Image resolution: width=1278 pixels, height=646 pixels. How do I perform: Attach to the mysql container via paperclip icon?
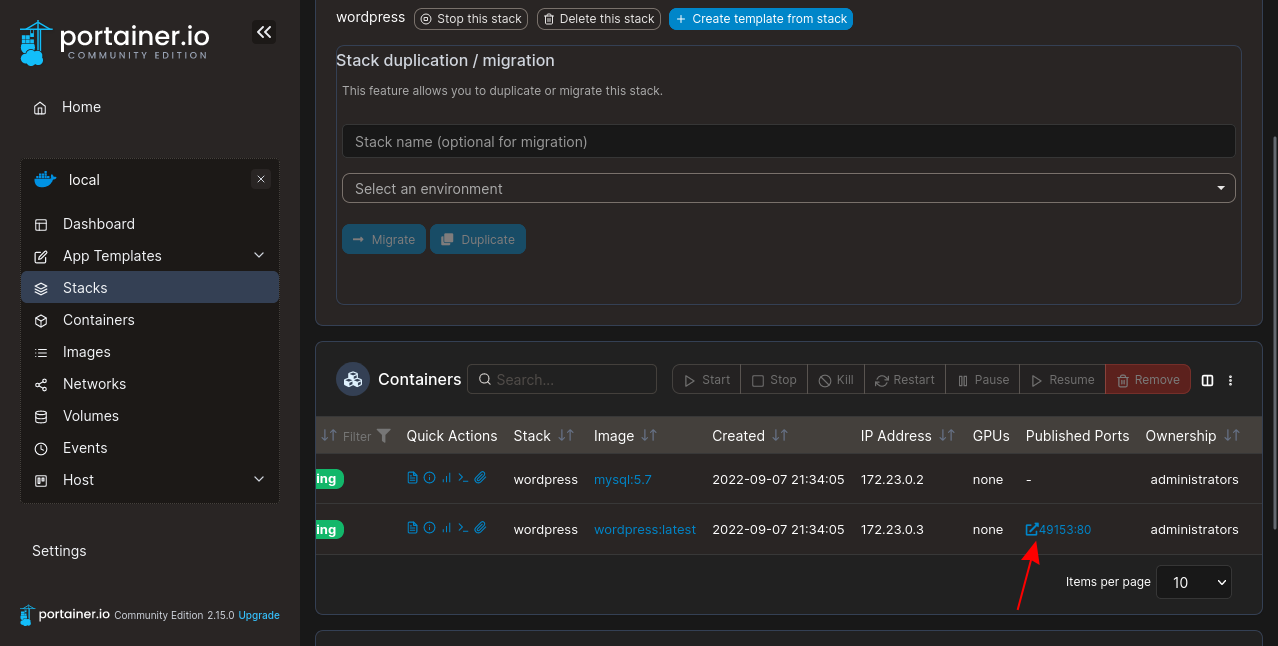(480, 478)
